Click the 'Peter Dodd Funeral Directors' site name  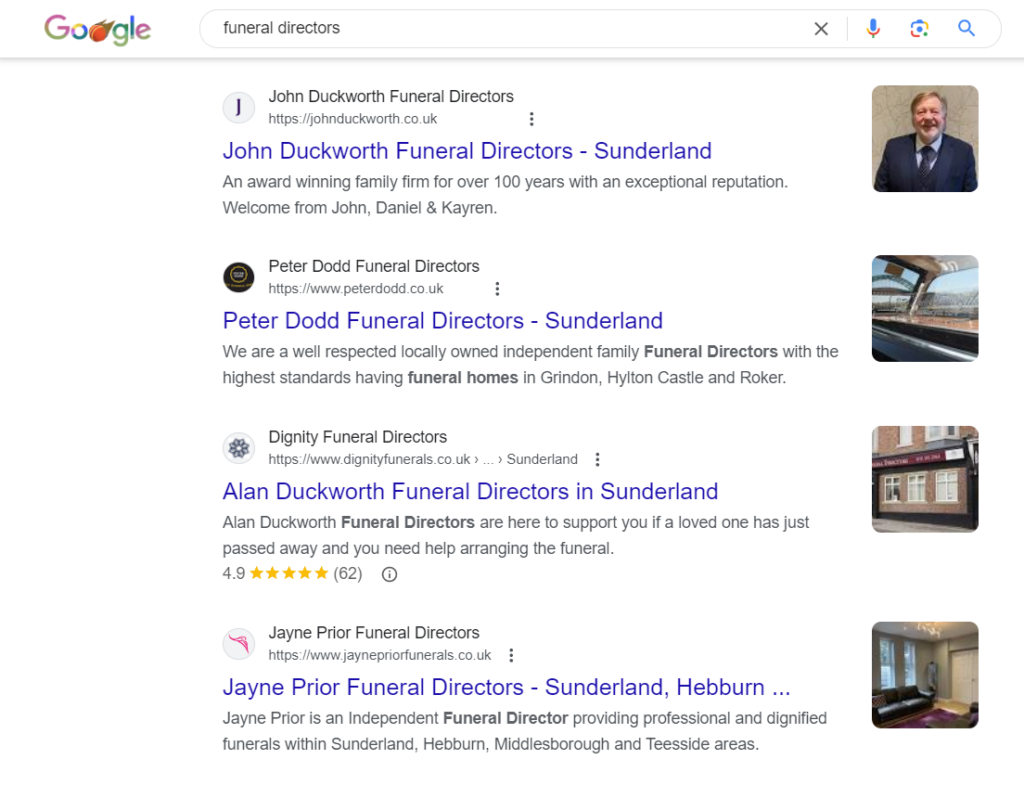click(374, 266)
